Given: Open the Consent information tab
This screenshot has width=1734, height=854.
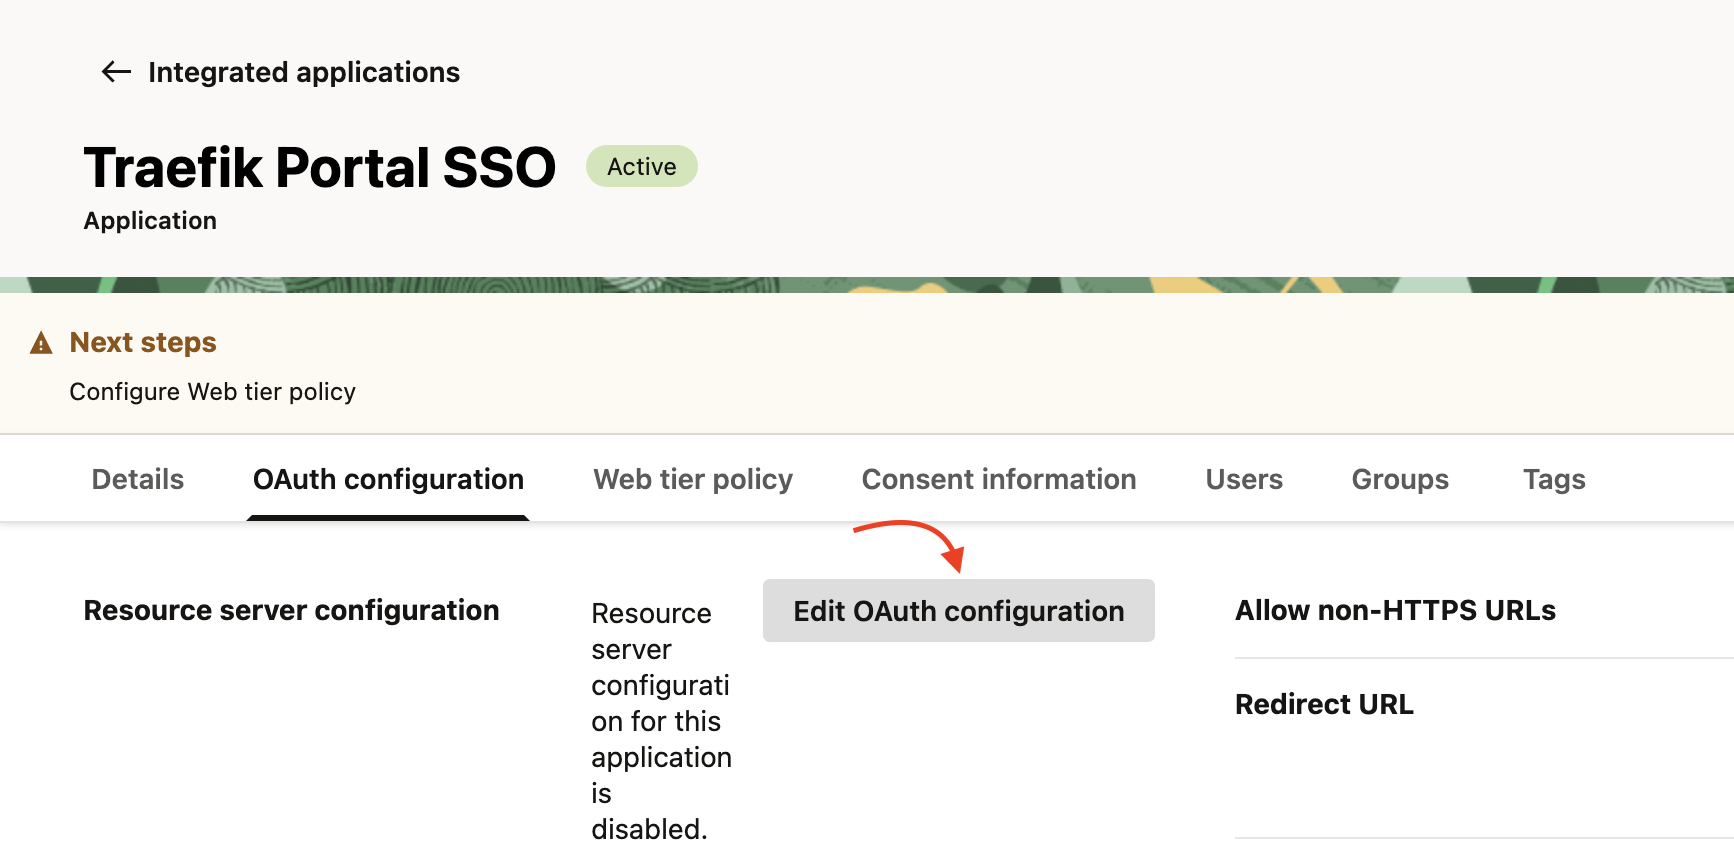Looking at the screenshot, I should tap(999, 479).
